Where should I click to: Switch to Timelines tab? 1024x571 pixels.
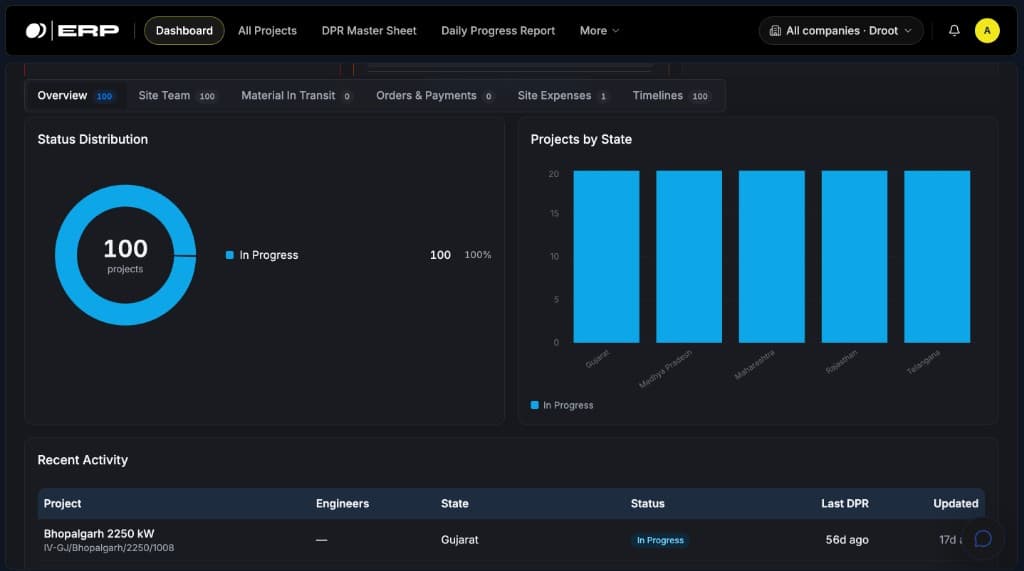coord(671,95)
